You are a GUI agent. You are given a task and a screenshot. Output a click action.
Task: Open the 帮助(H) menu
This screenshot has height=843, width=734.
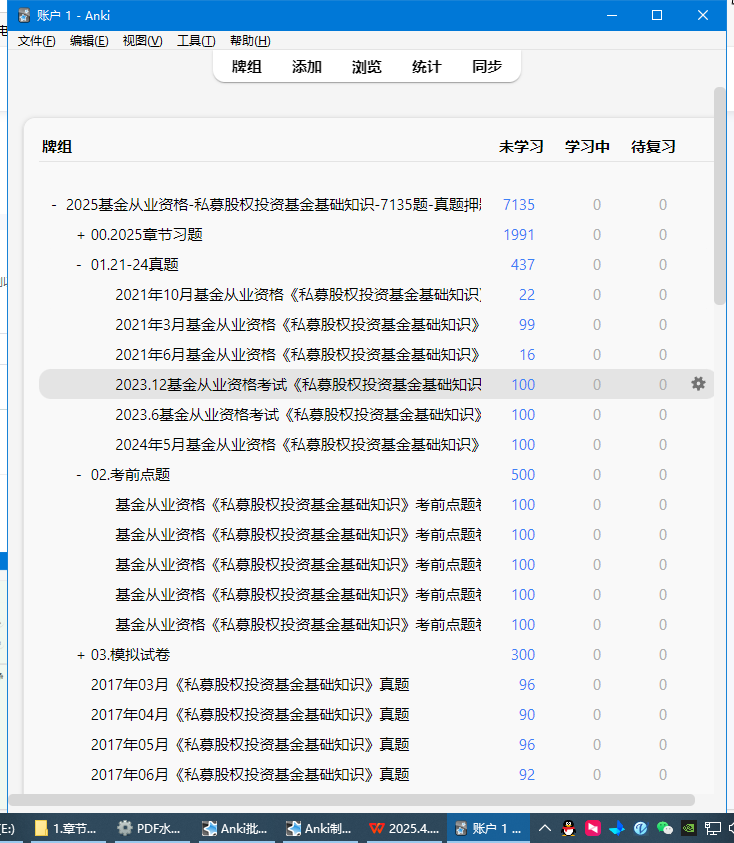250,41
